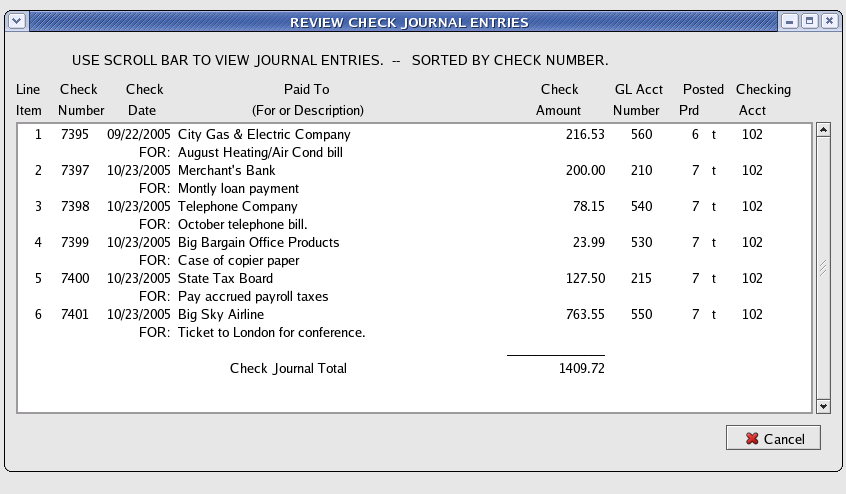Click the "Ticket to London for conference" description
The width and height of the screenshot is (846, 494).
coord(271,332)
